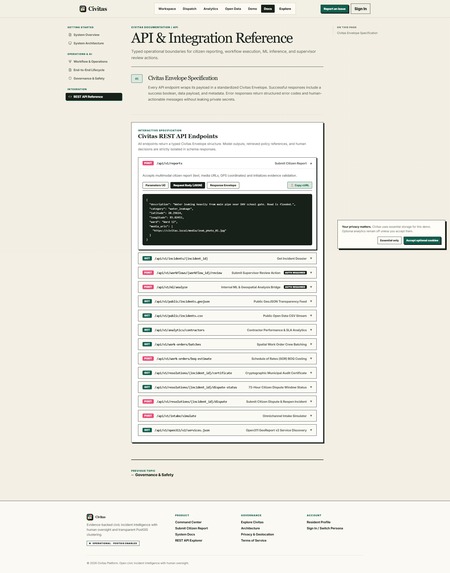Open the Explore Civitas footer link

[252, 522]
